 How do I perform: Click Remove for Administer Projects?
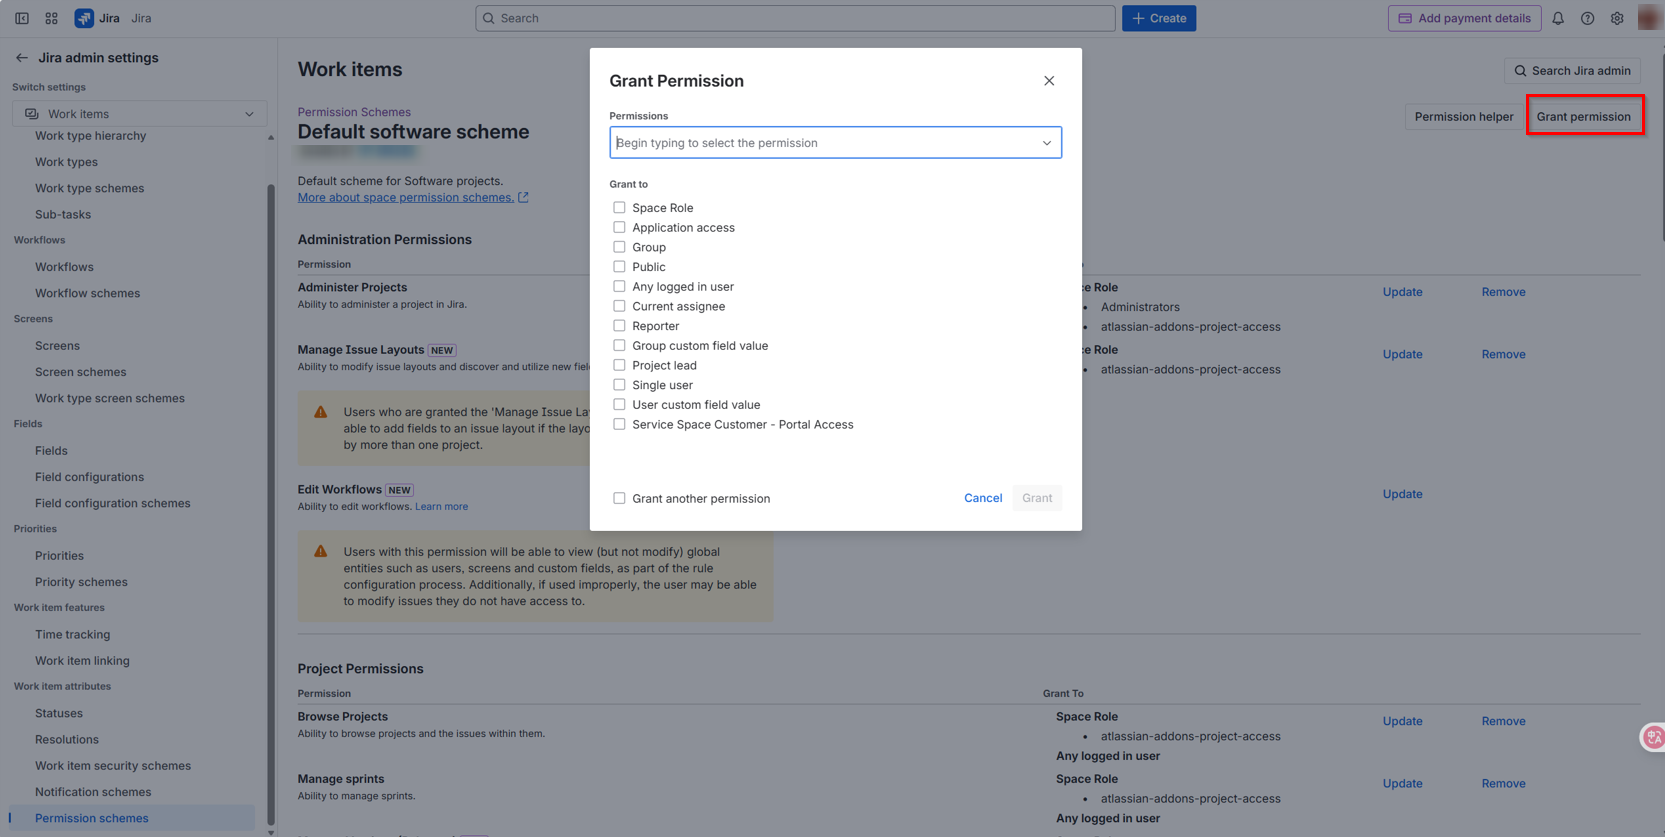point(1503,292)
